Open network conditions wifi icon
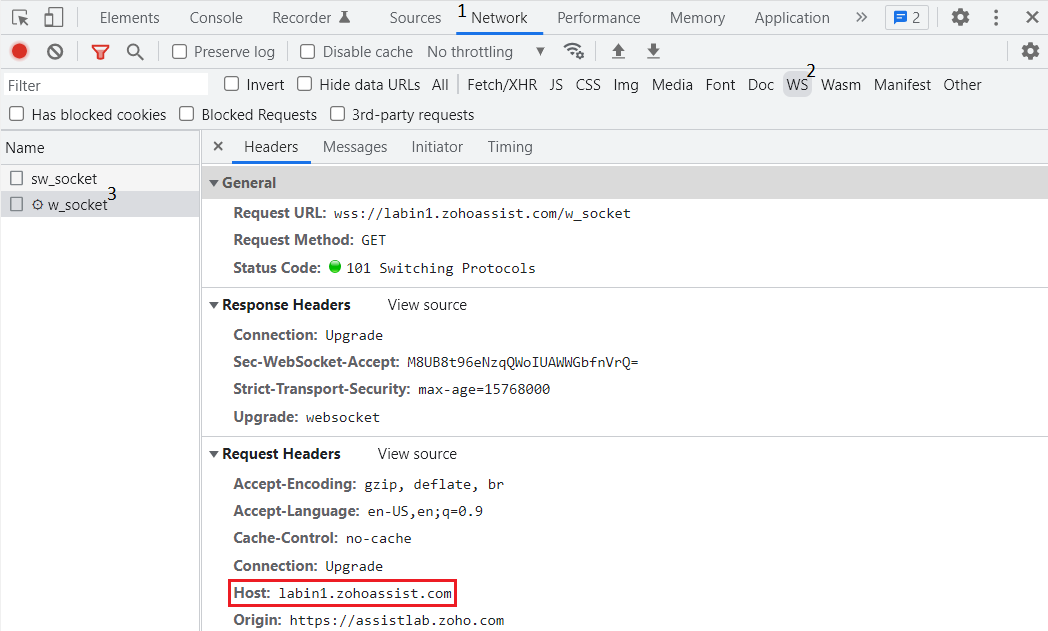Viewport: 1048px width, 631px height. [573, 52]
